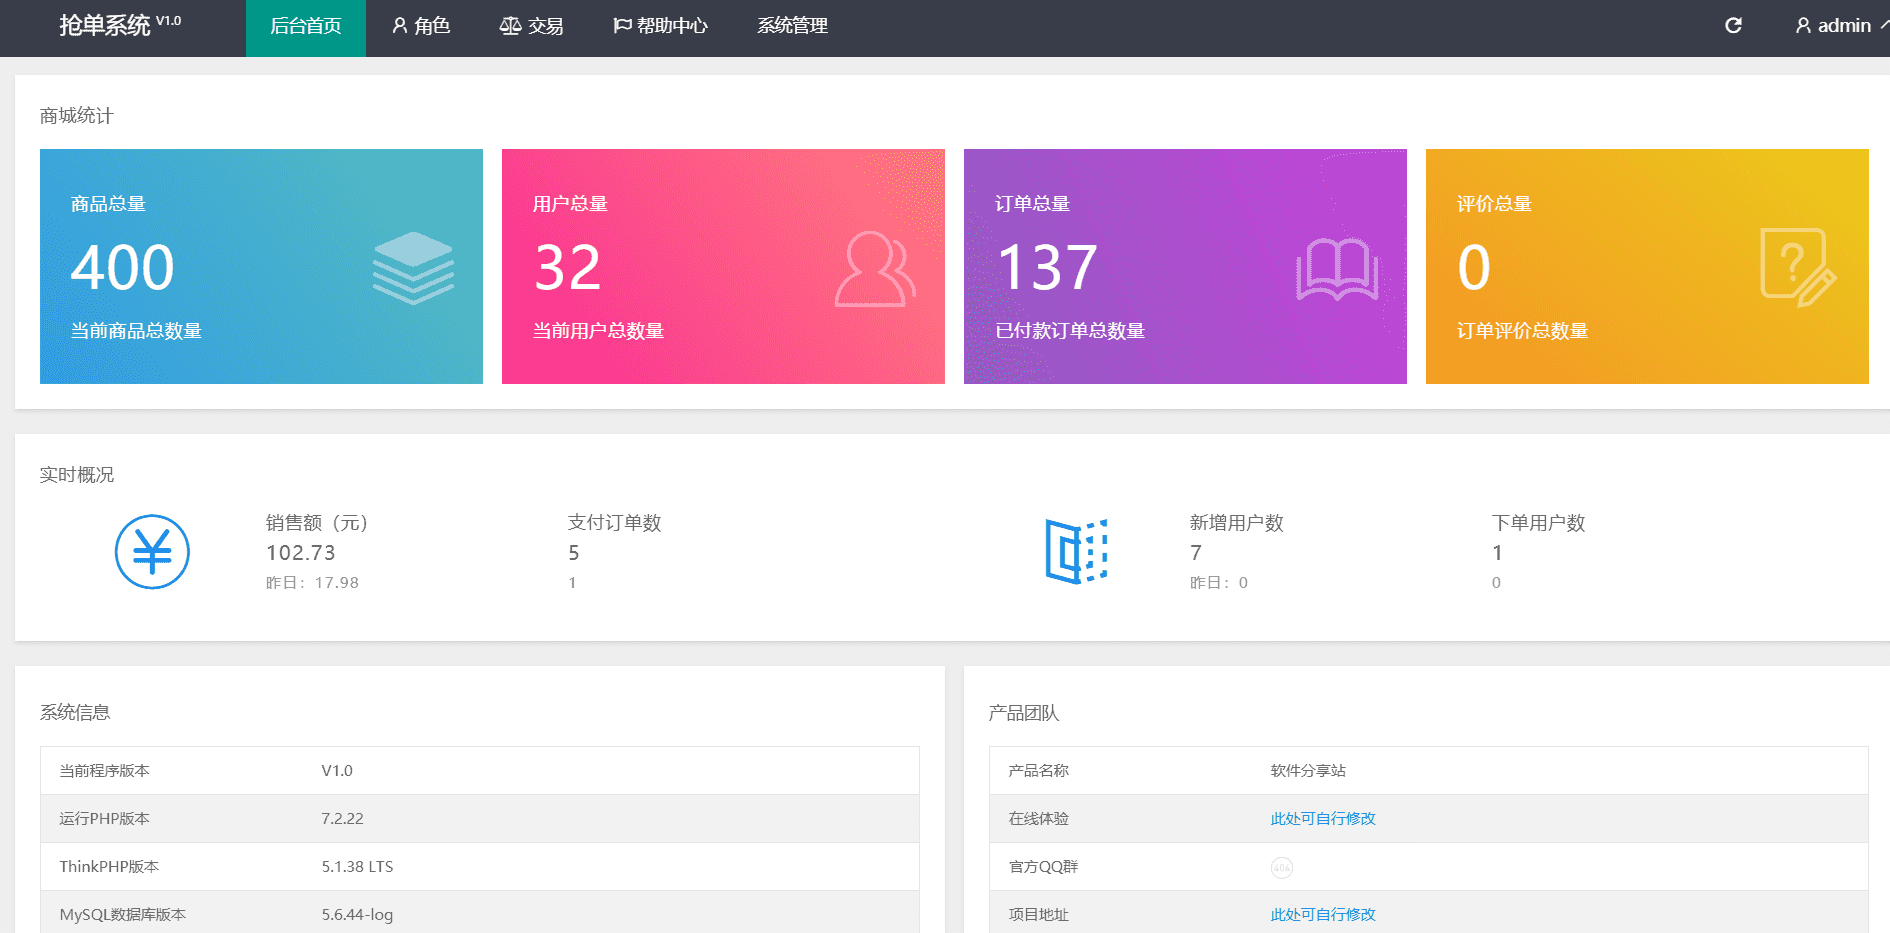Click the 销售额 value 102.73

click(x=301, y=553)
